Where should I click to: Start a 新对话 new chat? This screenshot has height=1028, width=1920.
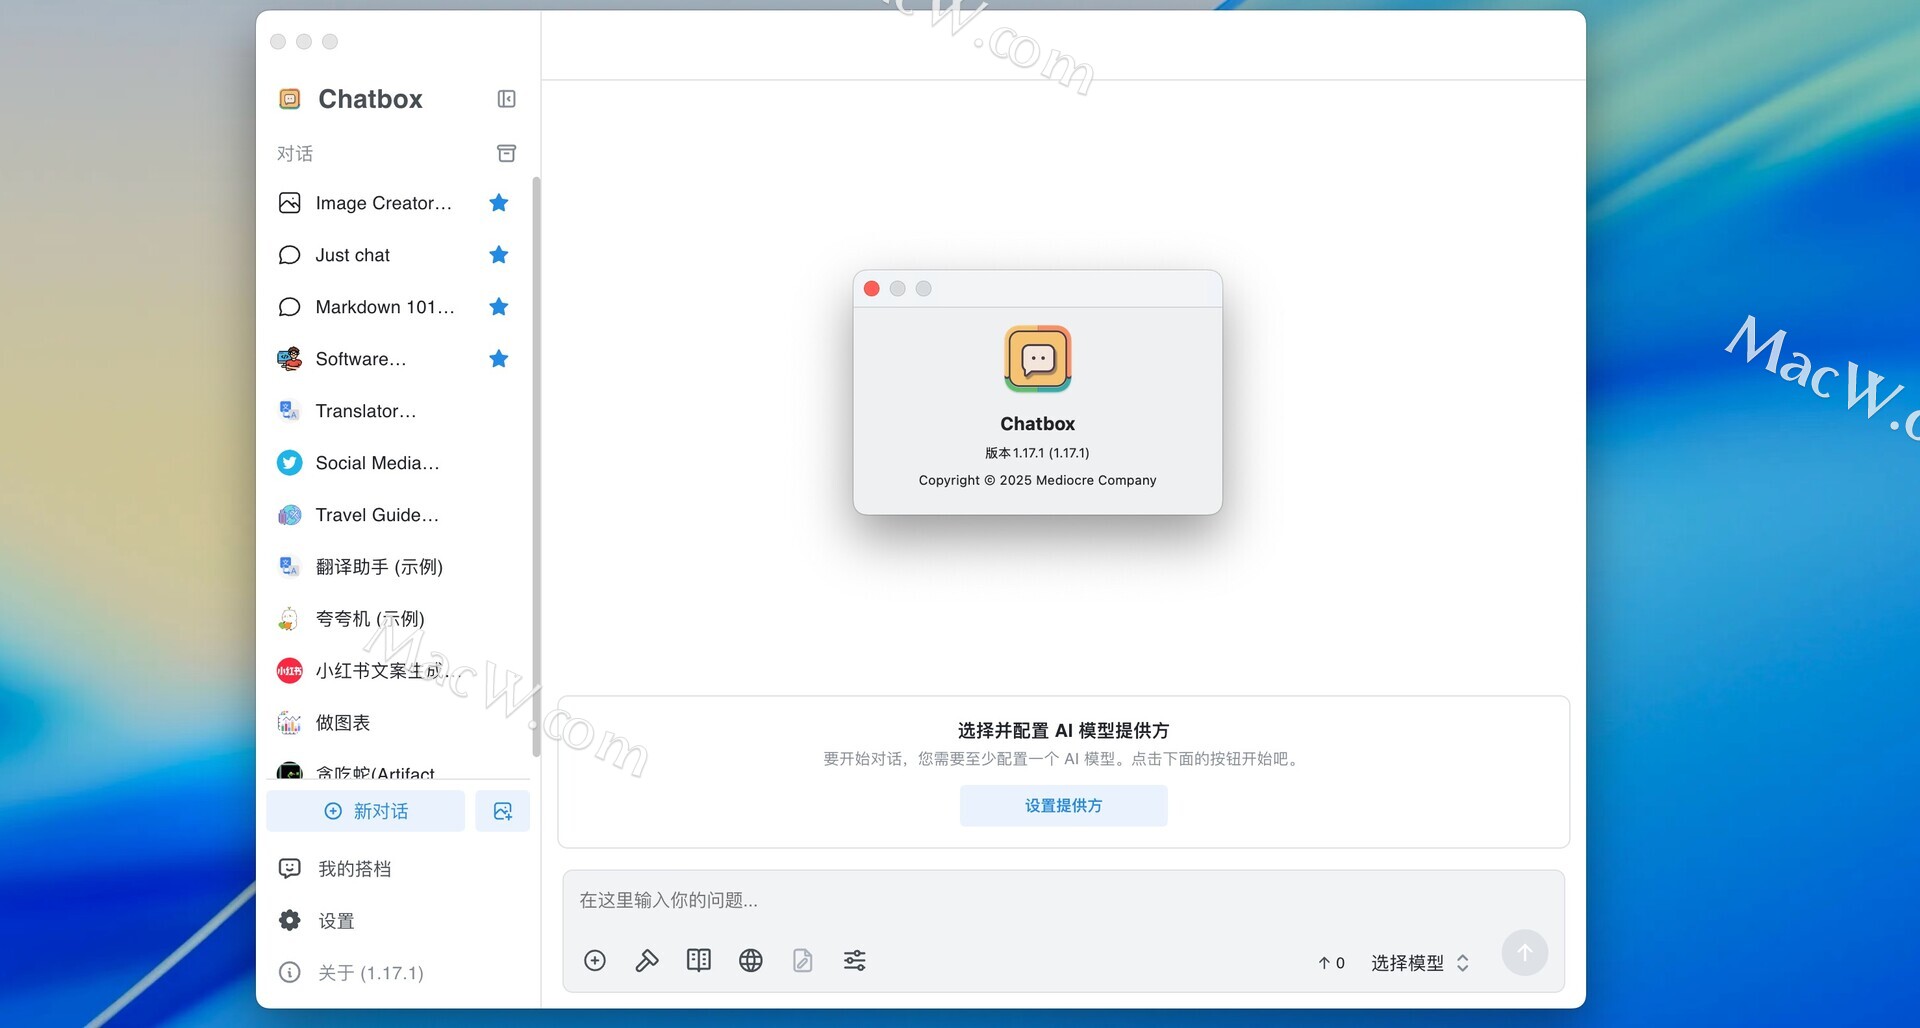pos(366,811)
